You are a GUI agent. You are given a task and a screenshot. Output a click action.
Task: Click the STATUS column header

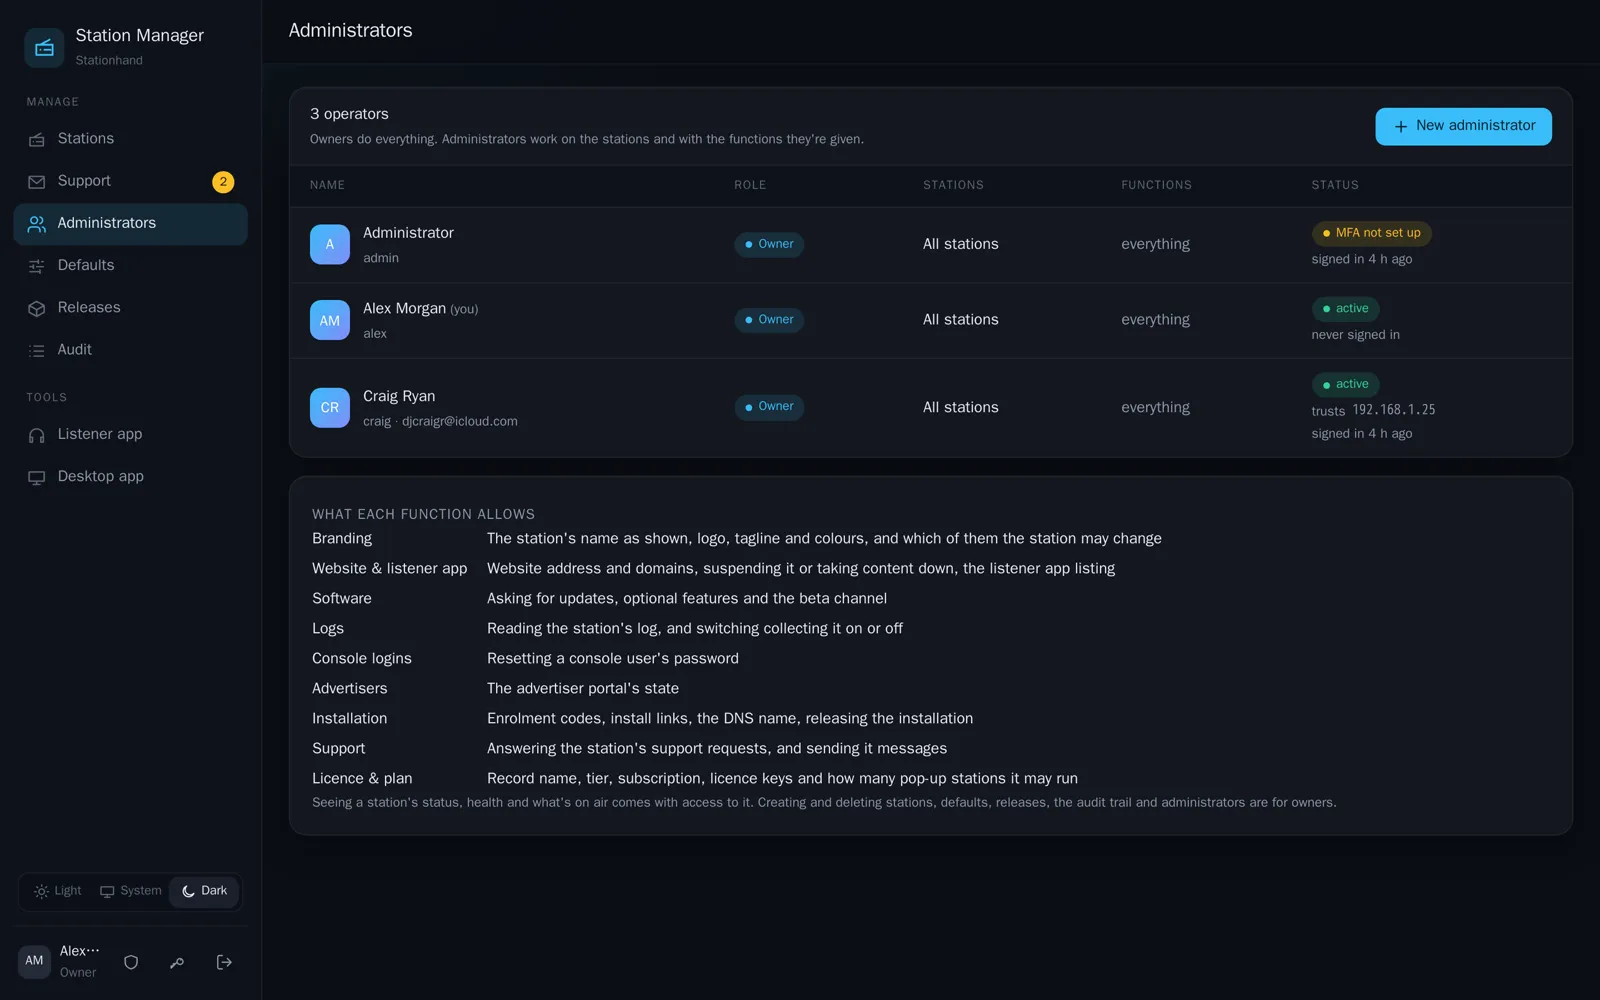pos(1335,186)
